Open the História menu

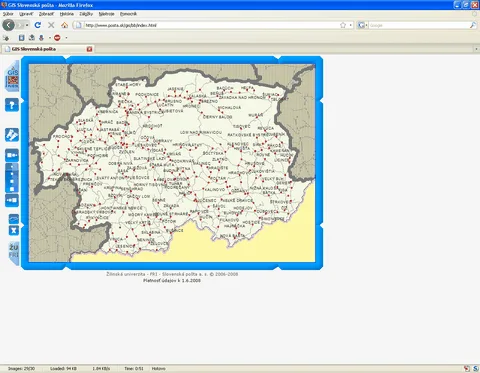67,14
